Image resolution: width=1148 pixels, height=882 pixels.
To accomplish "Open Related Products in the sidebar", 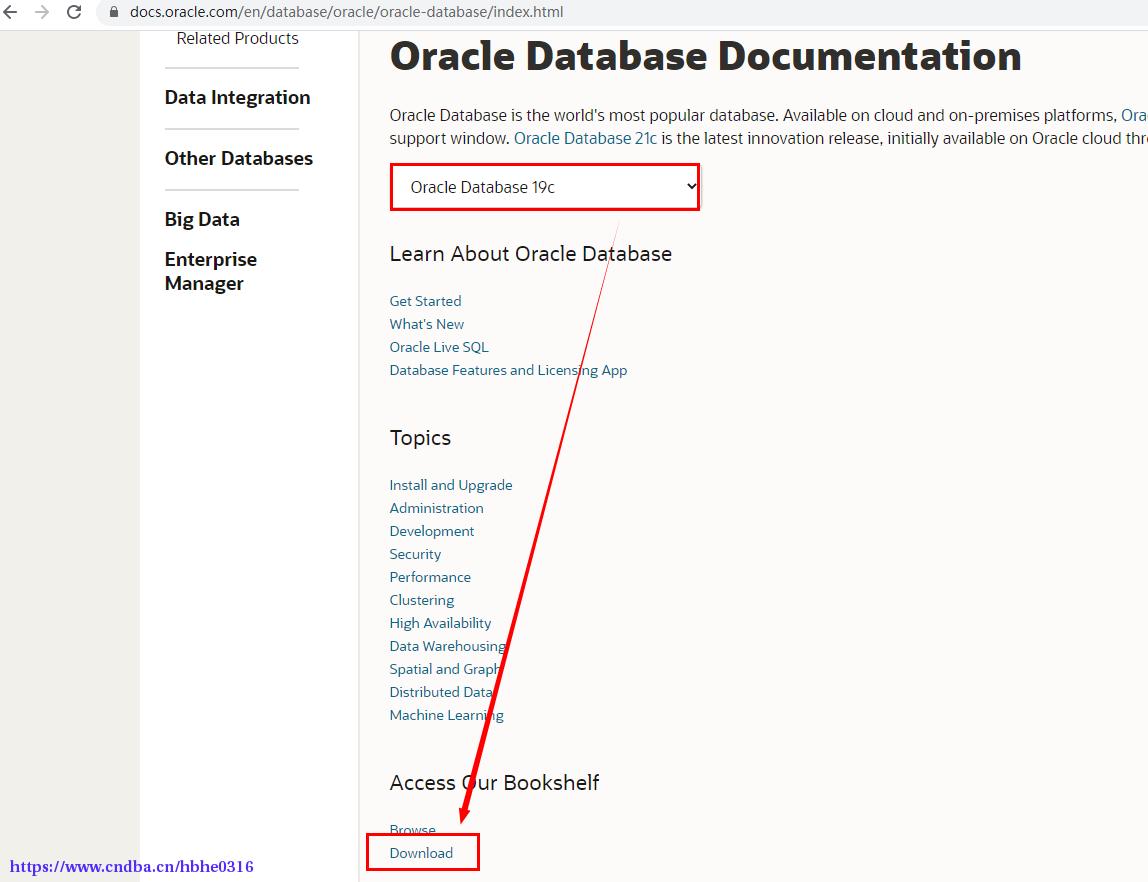I will tap(237, 38).
